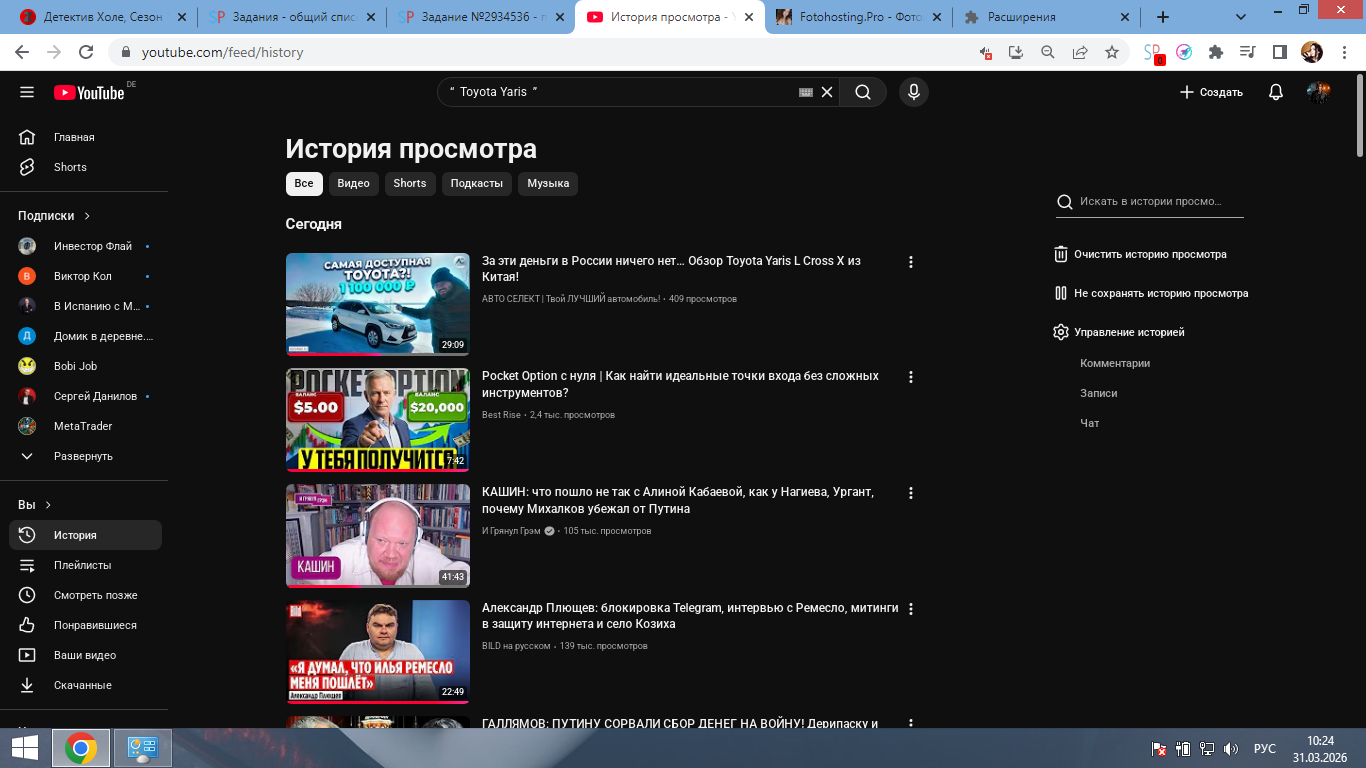Open more options for Toyota Yaris video
This screenshot has height=768, width=1366.
[911, 262]
